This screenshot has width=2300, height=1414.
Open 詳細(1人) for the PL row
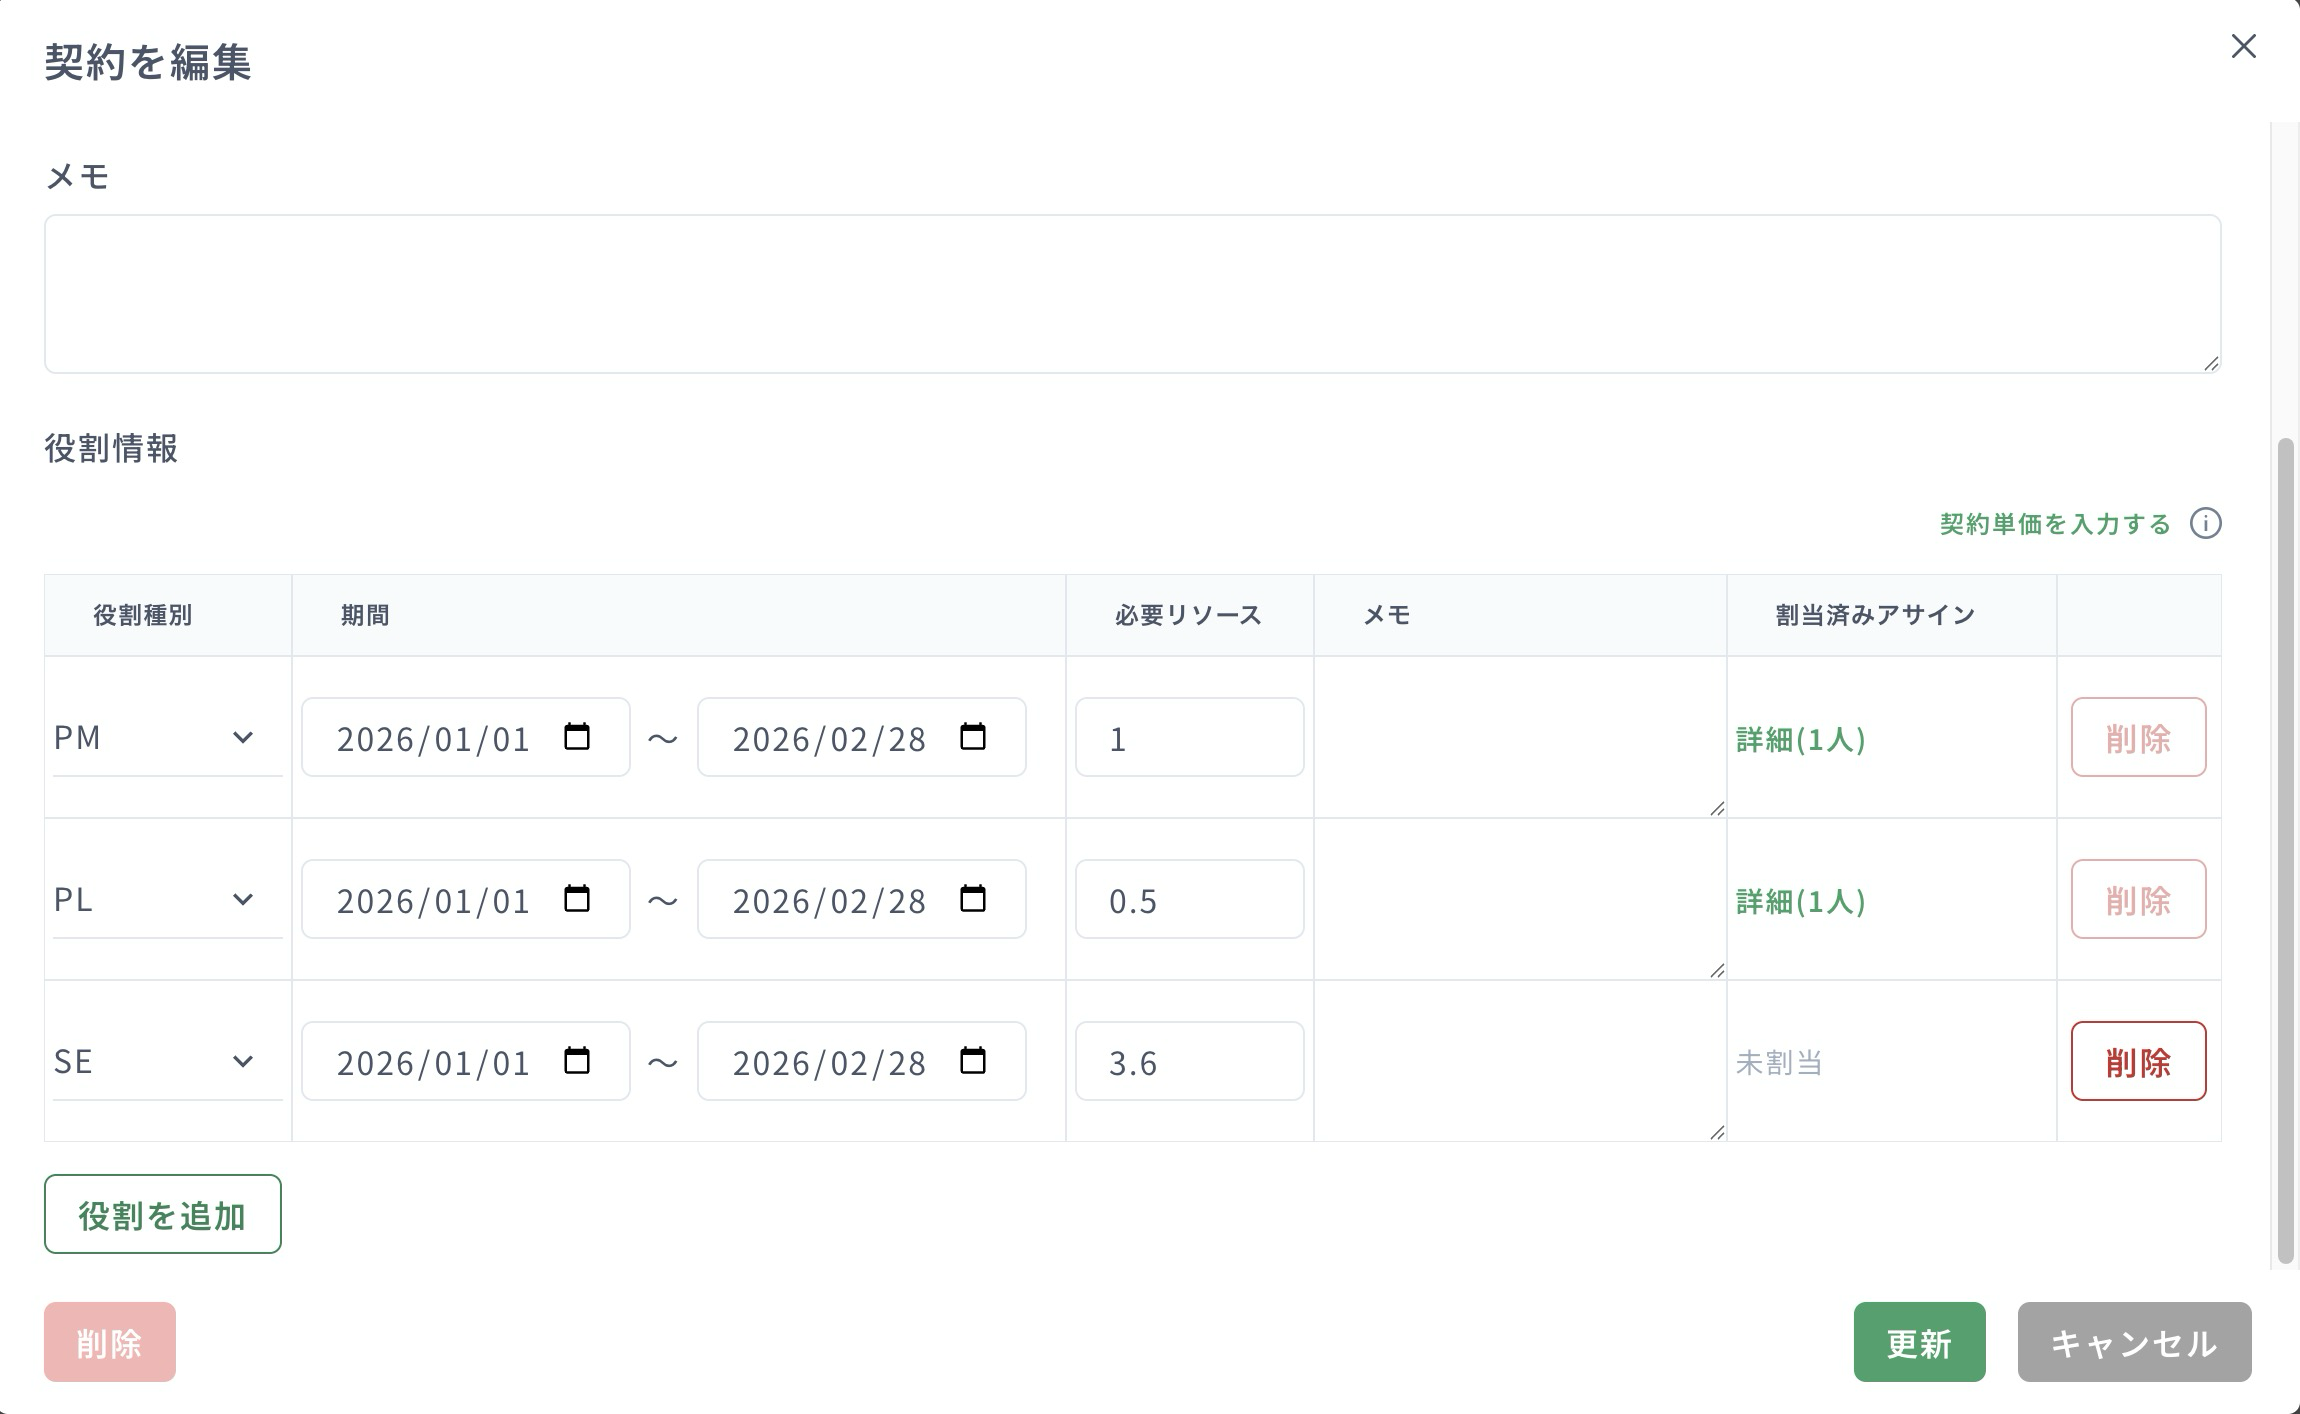(1801, 901)
